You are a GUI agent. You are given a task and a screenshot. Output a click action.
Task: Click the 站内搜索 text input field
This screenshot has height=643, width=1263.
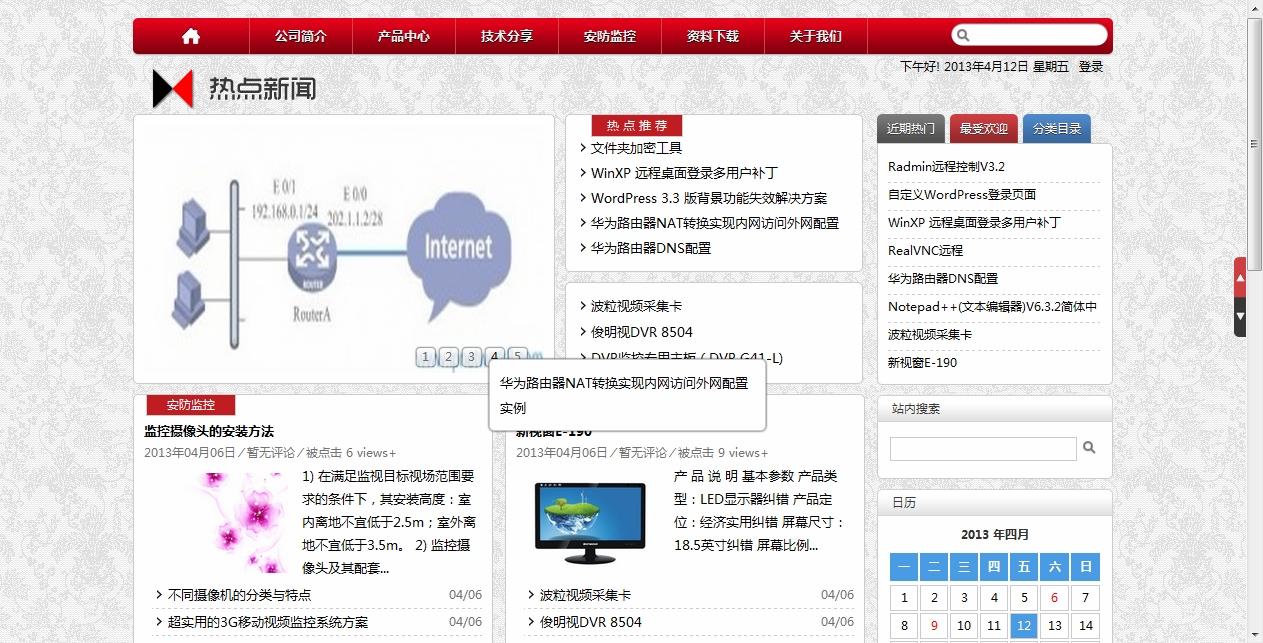pyautogui.click(x=983, y=449)
